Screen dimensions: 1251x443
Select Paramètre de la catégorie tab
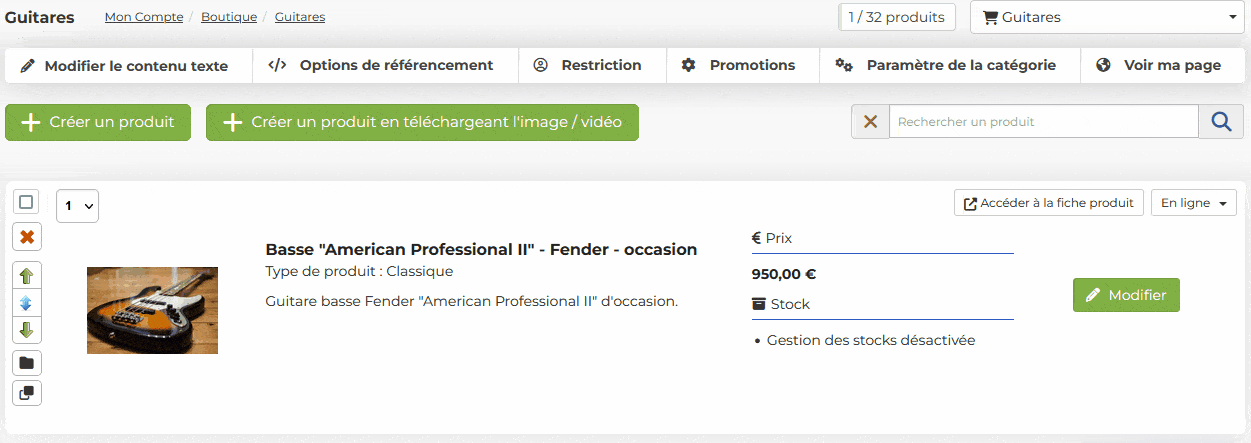(x=946, y=65)
